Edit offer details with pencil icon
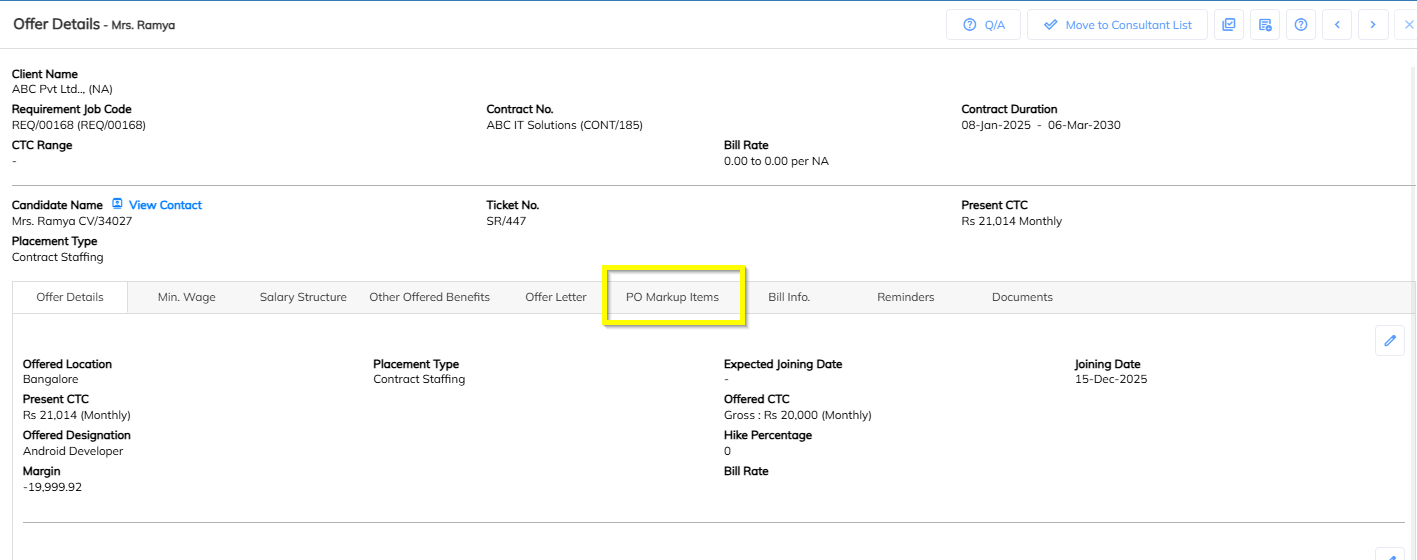This screenshot has width=1417, height=560. [x=1389, y=341]
